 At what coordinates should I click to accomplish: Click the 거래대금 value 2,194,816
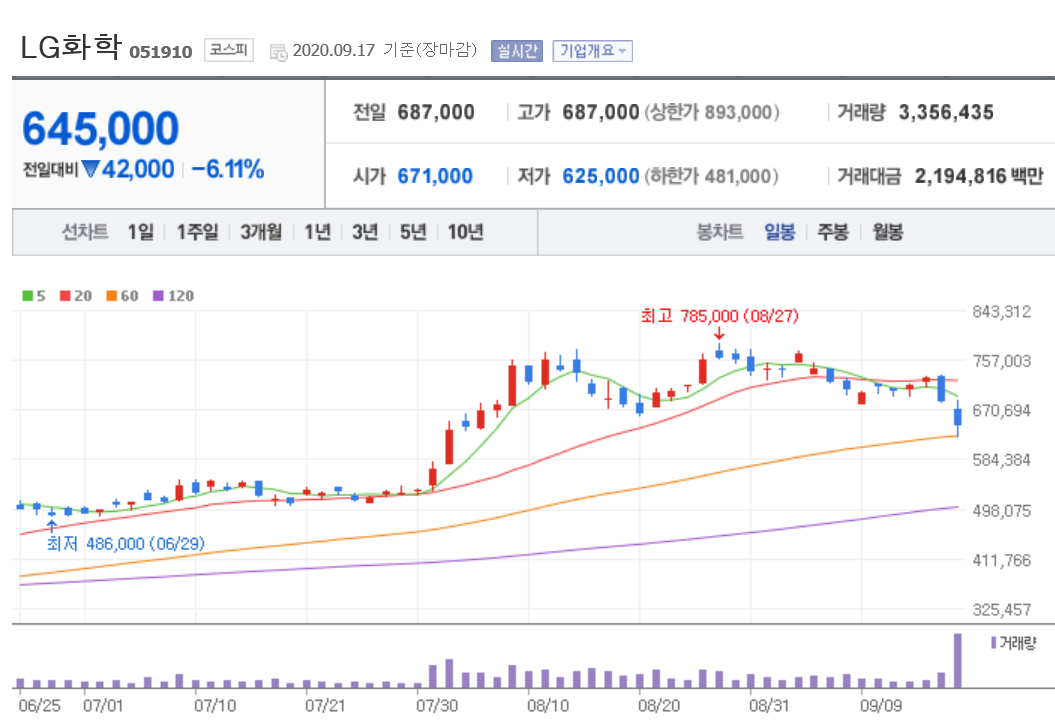(961, 176)
